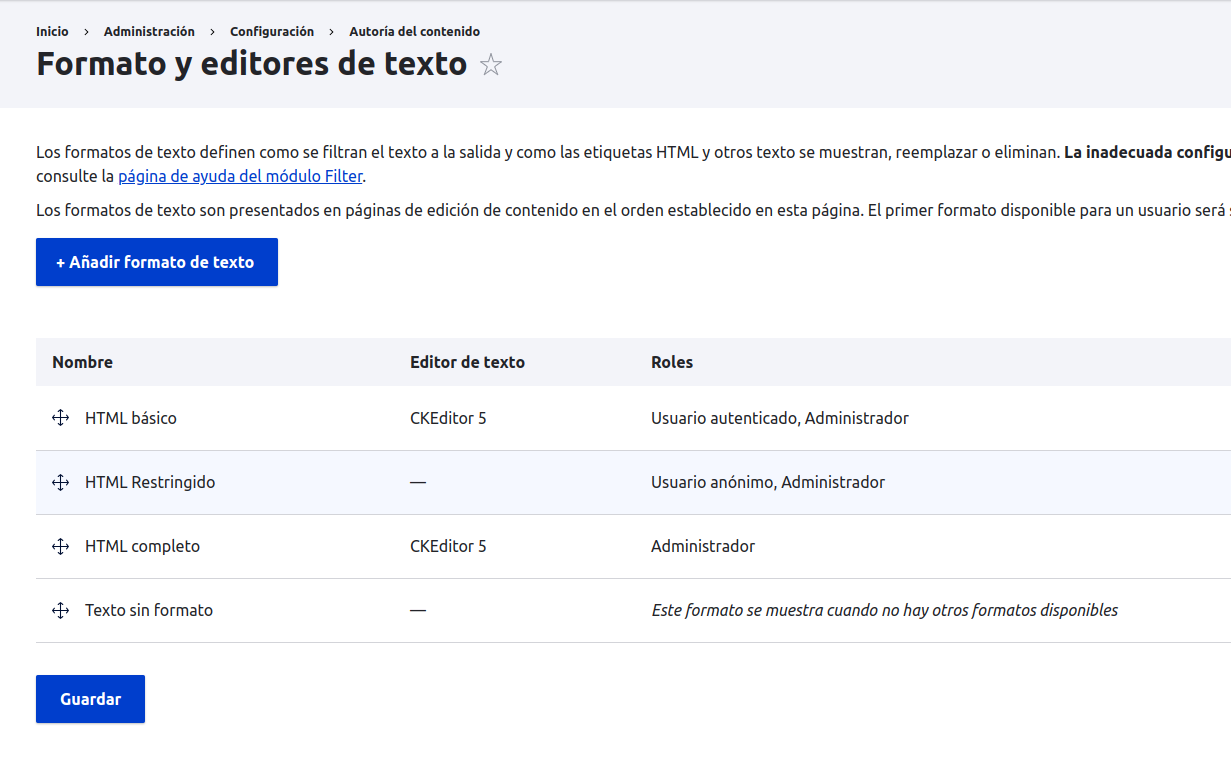This screenshot has height=776, width=1231.
Task: Click the editor dash in the Texto sin formato row
Action: [418, 610]
